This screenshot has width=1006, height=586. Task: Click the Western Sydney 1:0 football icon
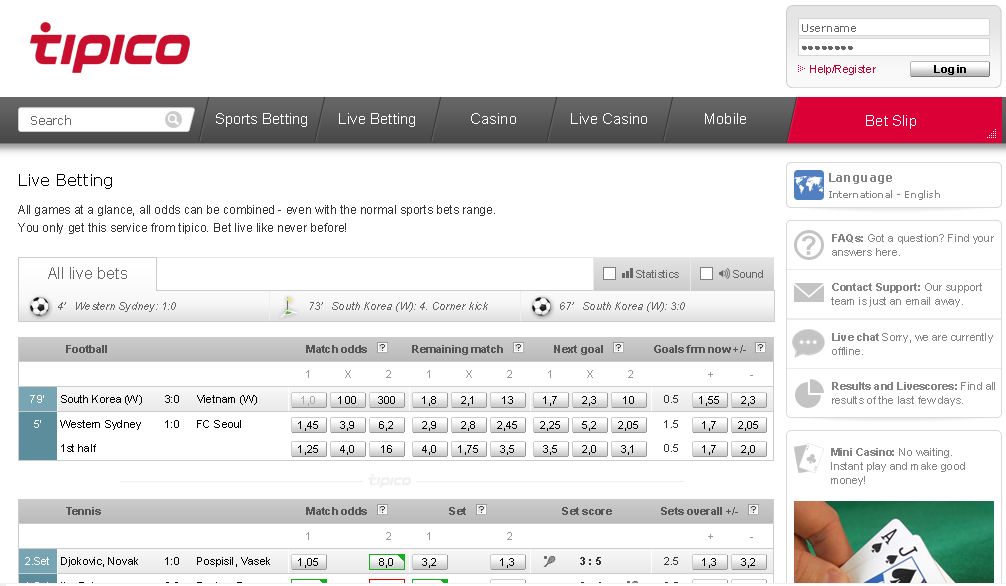coord(39,306)
